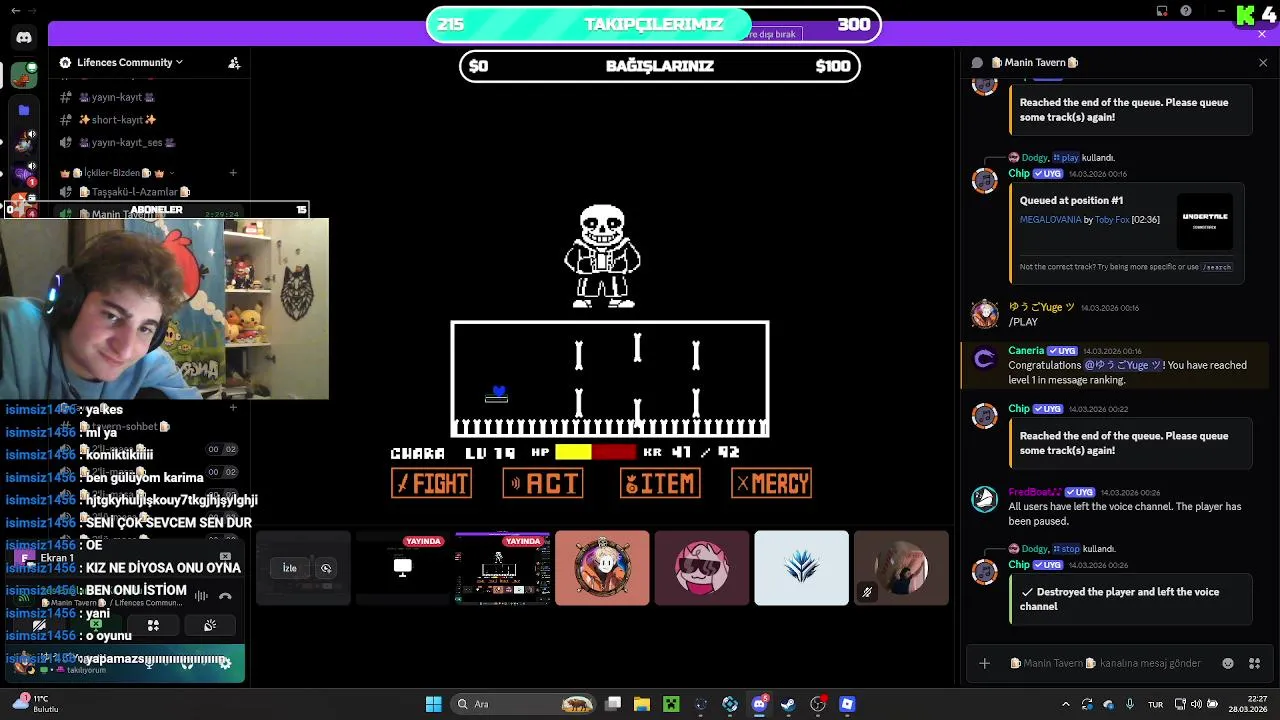Open the Minecraft creeper taskbar icon
This screenshot has width=1280, height=720.
click(x=671, y=704)
